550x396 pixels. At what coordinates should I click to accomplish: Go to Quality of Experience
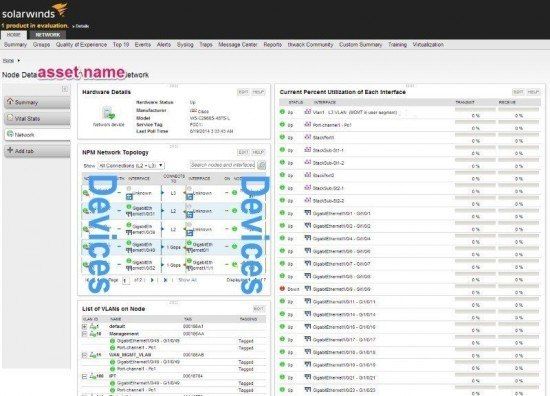[x=81, y=45]
